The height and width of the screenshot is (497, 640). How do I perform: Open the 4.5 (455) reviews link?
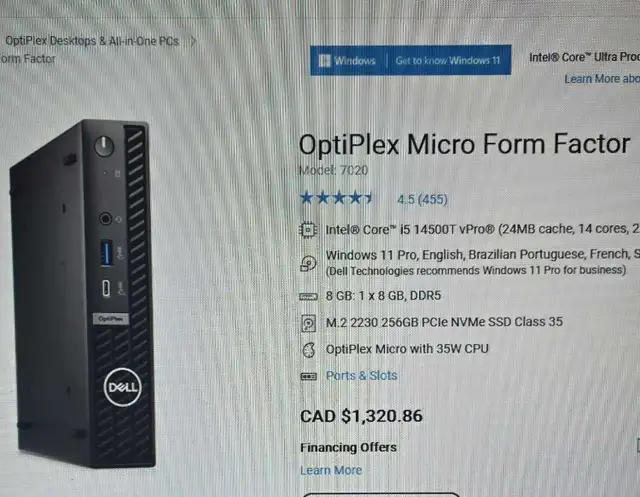pos(422,199)
